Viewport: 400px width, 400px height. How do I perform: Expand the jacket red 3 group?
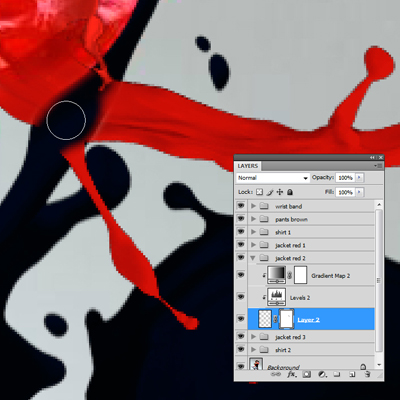[253, 337]
